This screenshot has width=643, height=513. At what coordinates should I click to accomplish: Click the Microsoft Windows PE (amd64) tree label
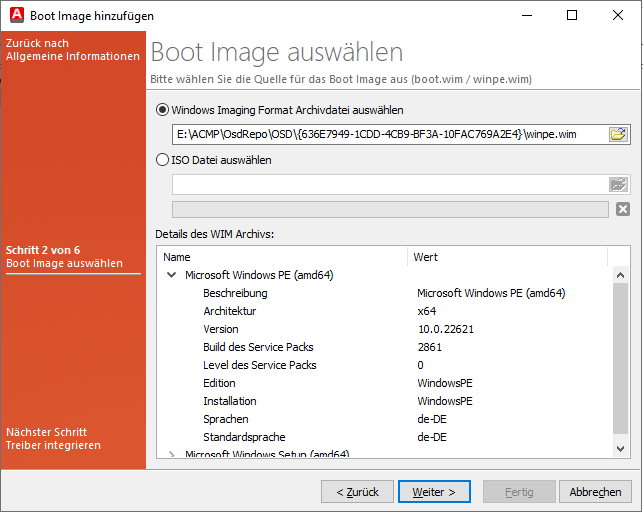tap(259, 275)
